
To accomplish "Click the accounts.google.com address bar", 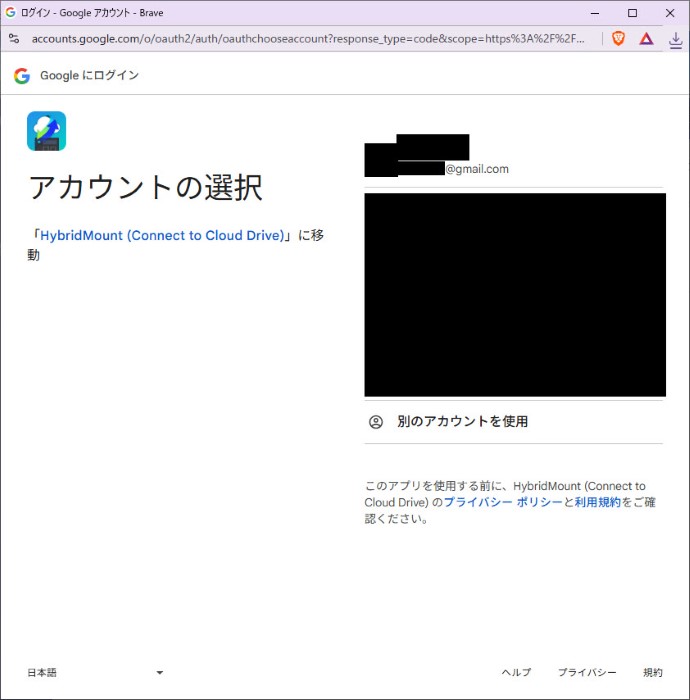I will tap(300, 39).
